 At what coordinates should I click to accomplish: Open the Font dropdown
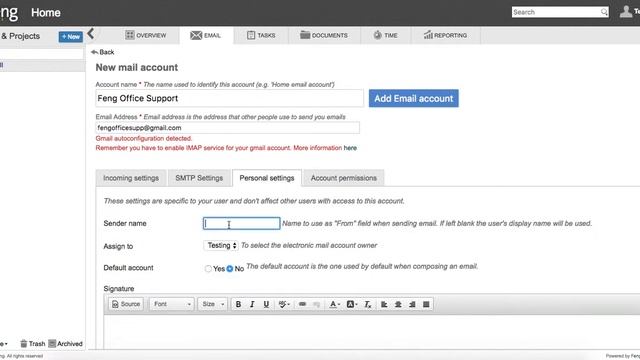(x=172, y=304)
